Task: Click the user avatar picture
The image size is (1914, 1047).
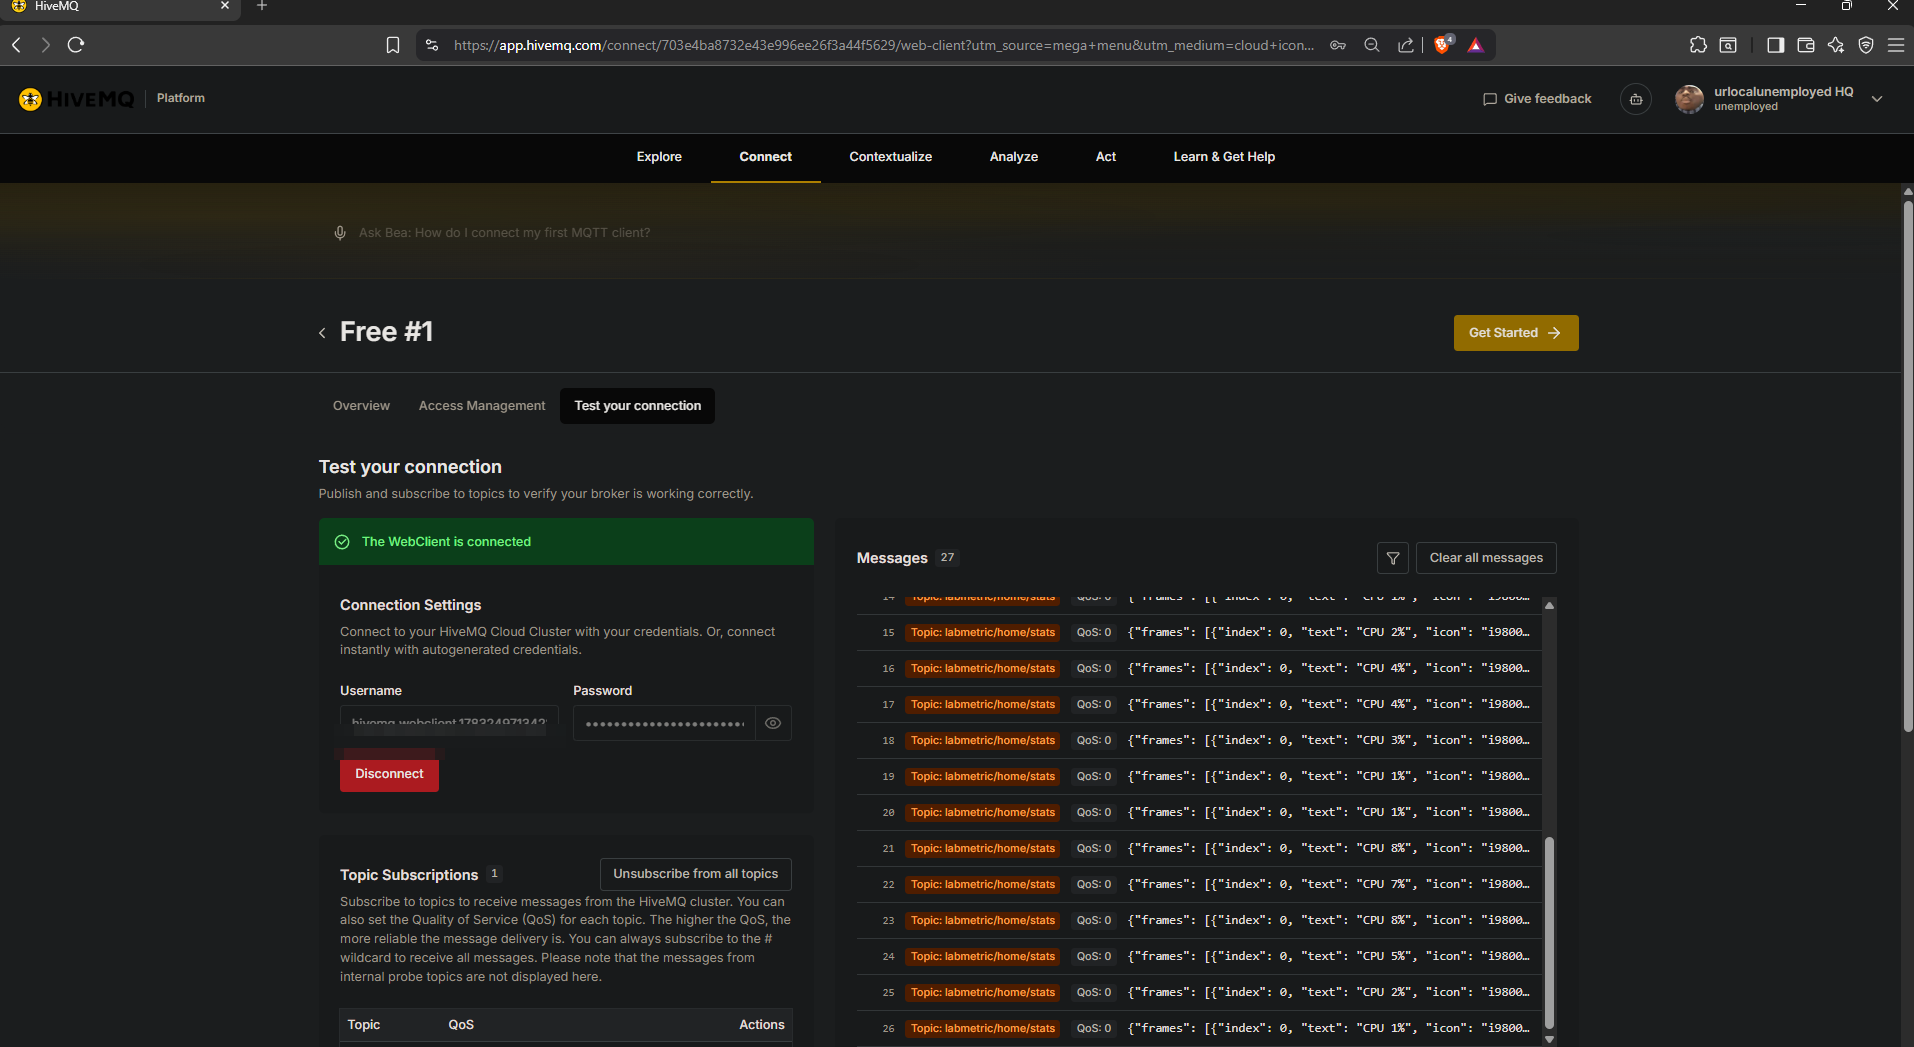Action: [1689, 99]
